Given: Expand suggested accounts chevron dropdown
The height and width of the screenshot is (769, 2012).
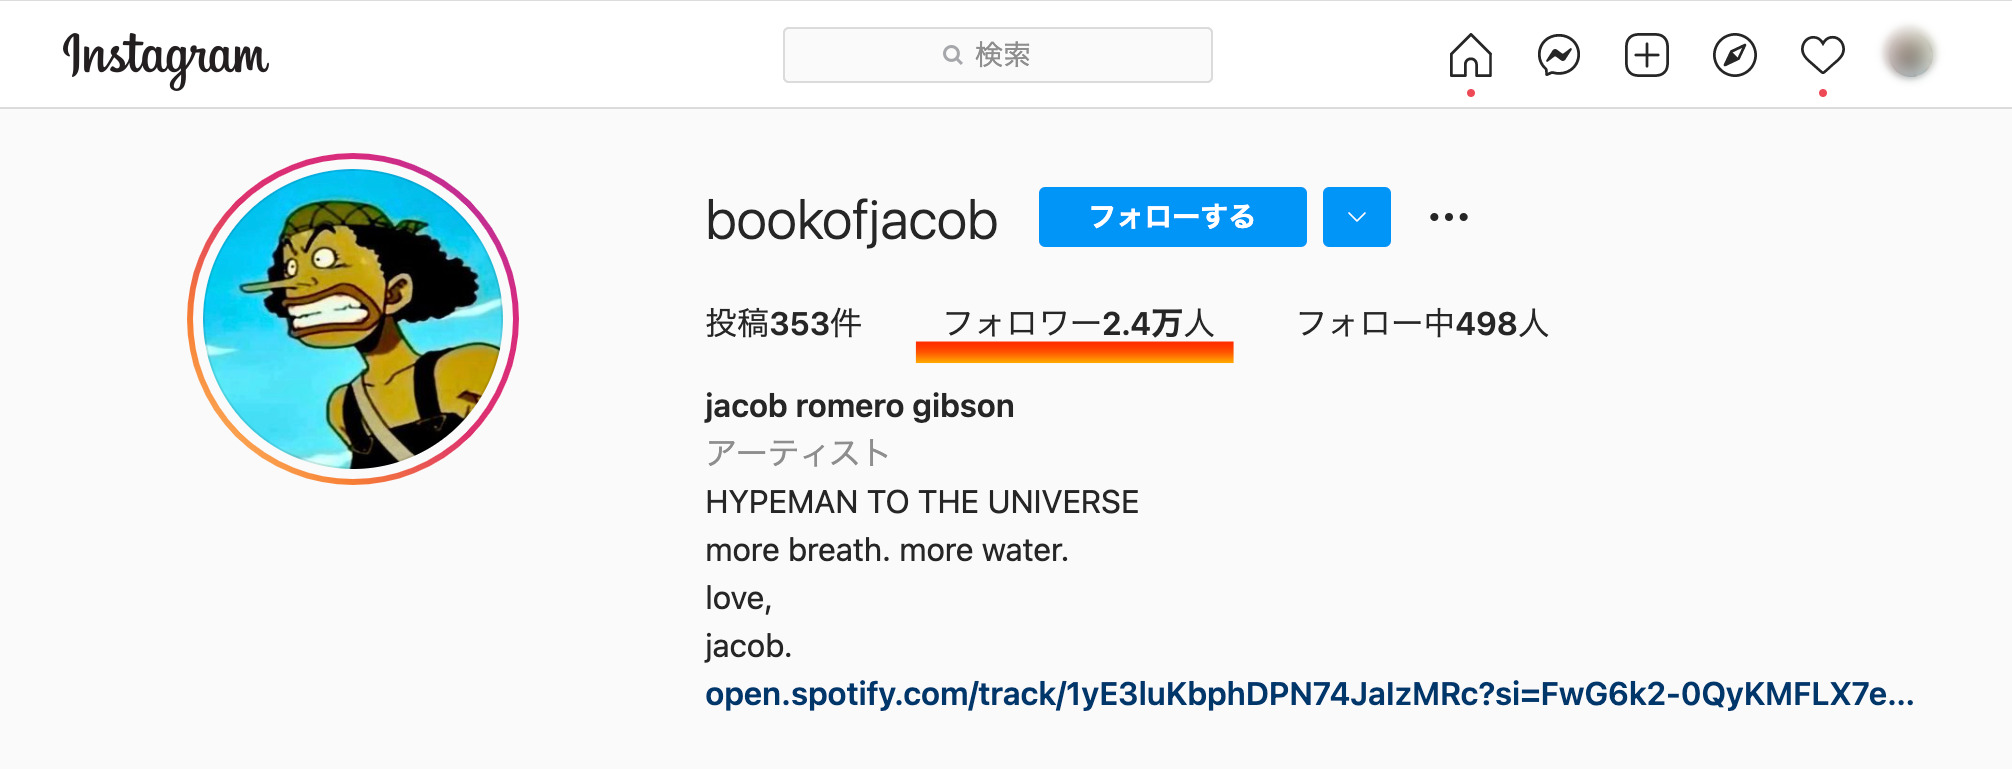Looking at the screenshot, I should tap(1356, 217).
